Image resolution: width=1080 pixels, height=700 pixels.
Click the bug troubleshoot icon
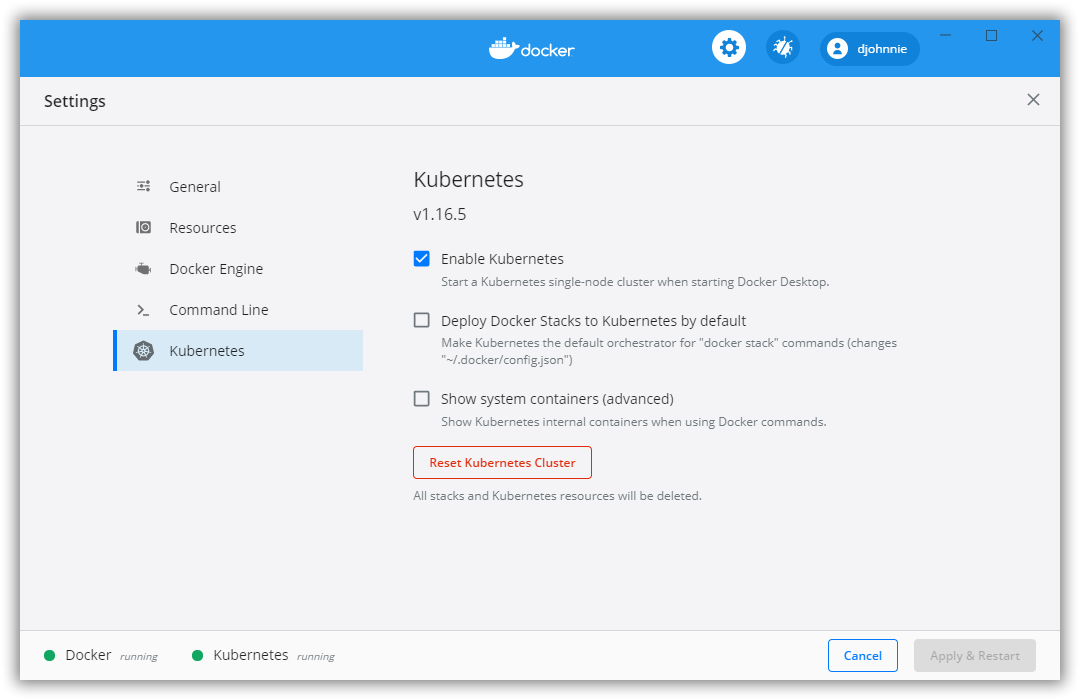[x=782, y=48]
